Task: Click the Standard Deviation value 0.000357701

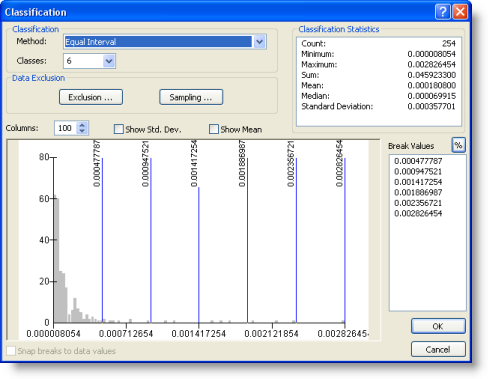Action: click(x=432, y=106)
